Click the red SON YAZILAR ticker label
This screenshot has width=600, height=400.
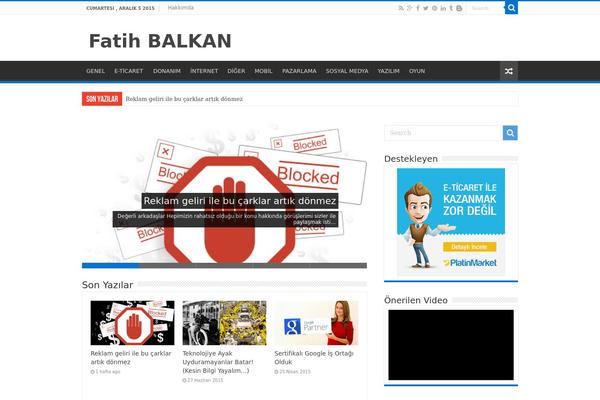click(102, 99)
